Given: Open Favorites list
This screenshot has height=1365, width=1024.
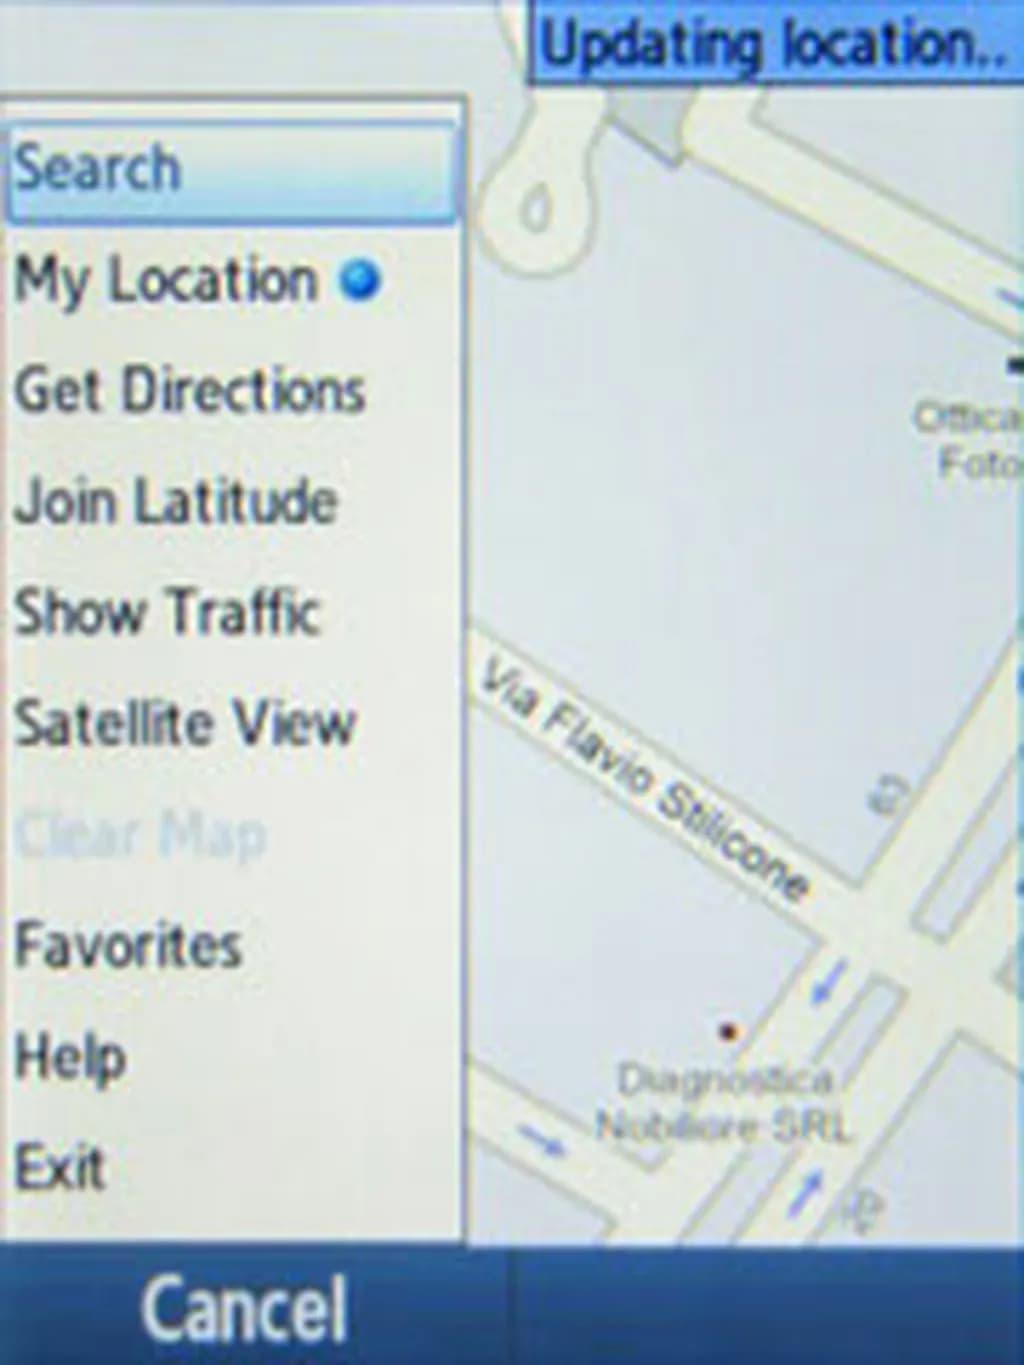Looking at the screenshot, I should tap(232, 945).
